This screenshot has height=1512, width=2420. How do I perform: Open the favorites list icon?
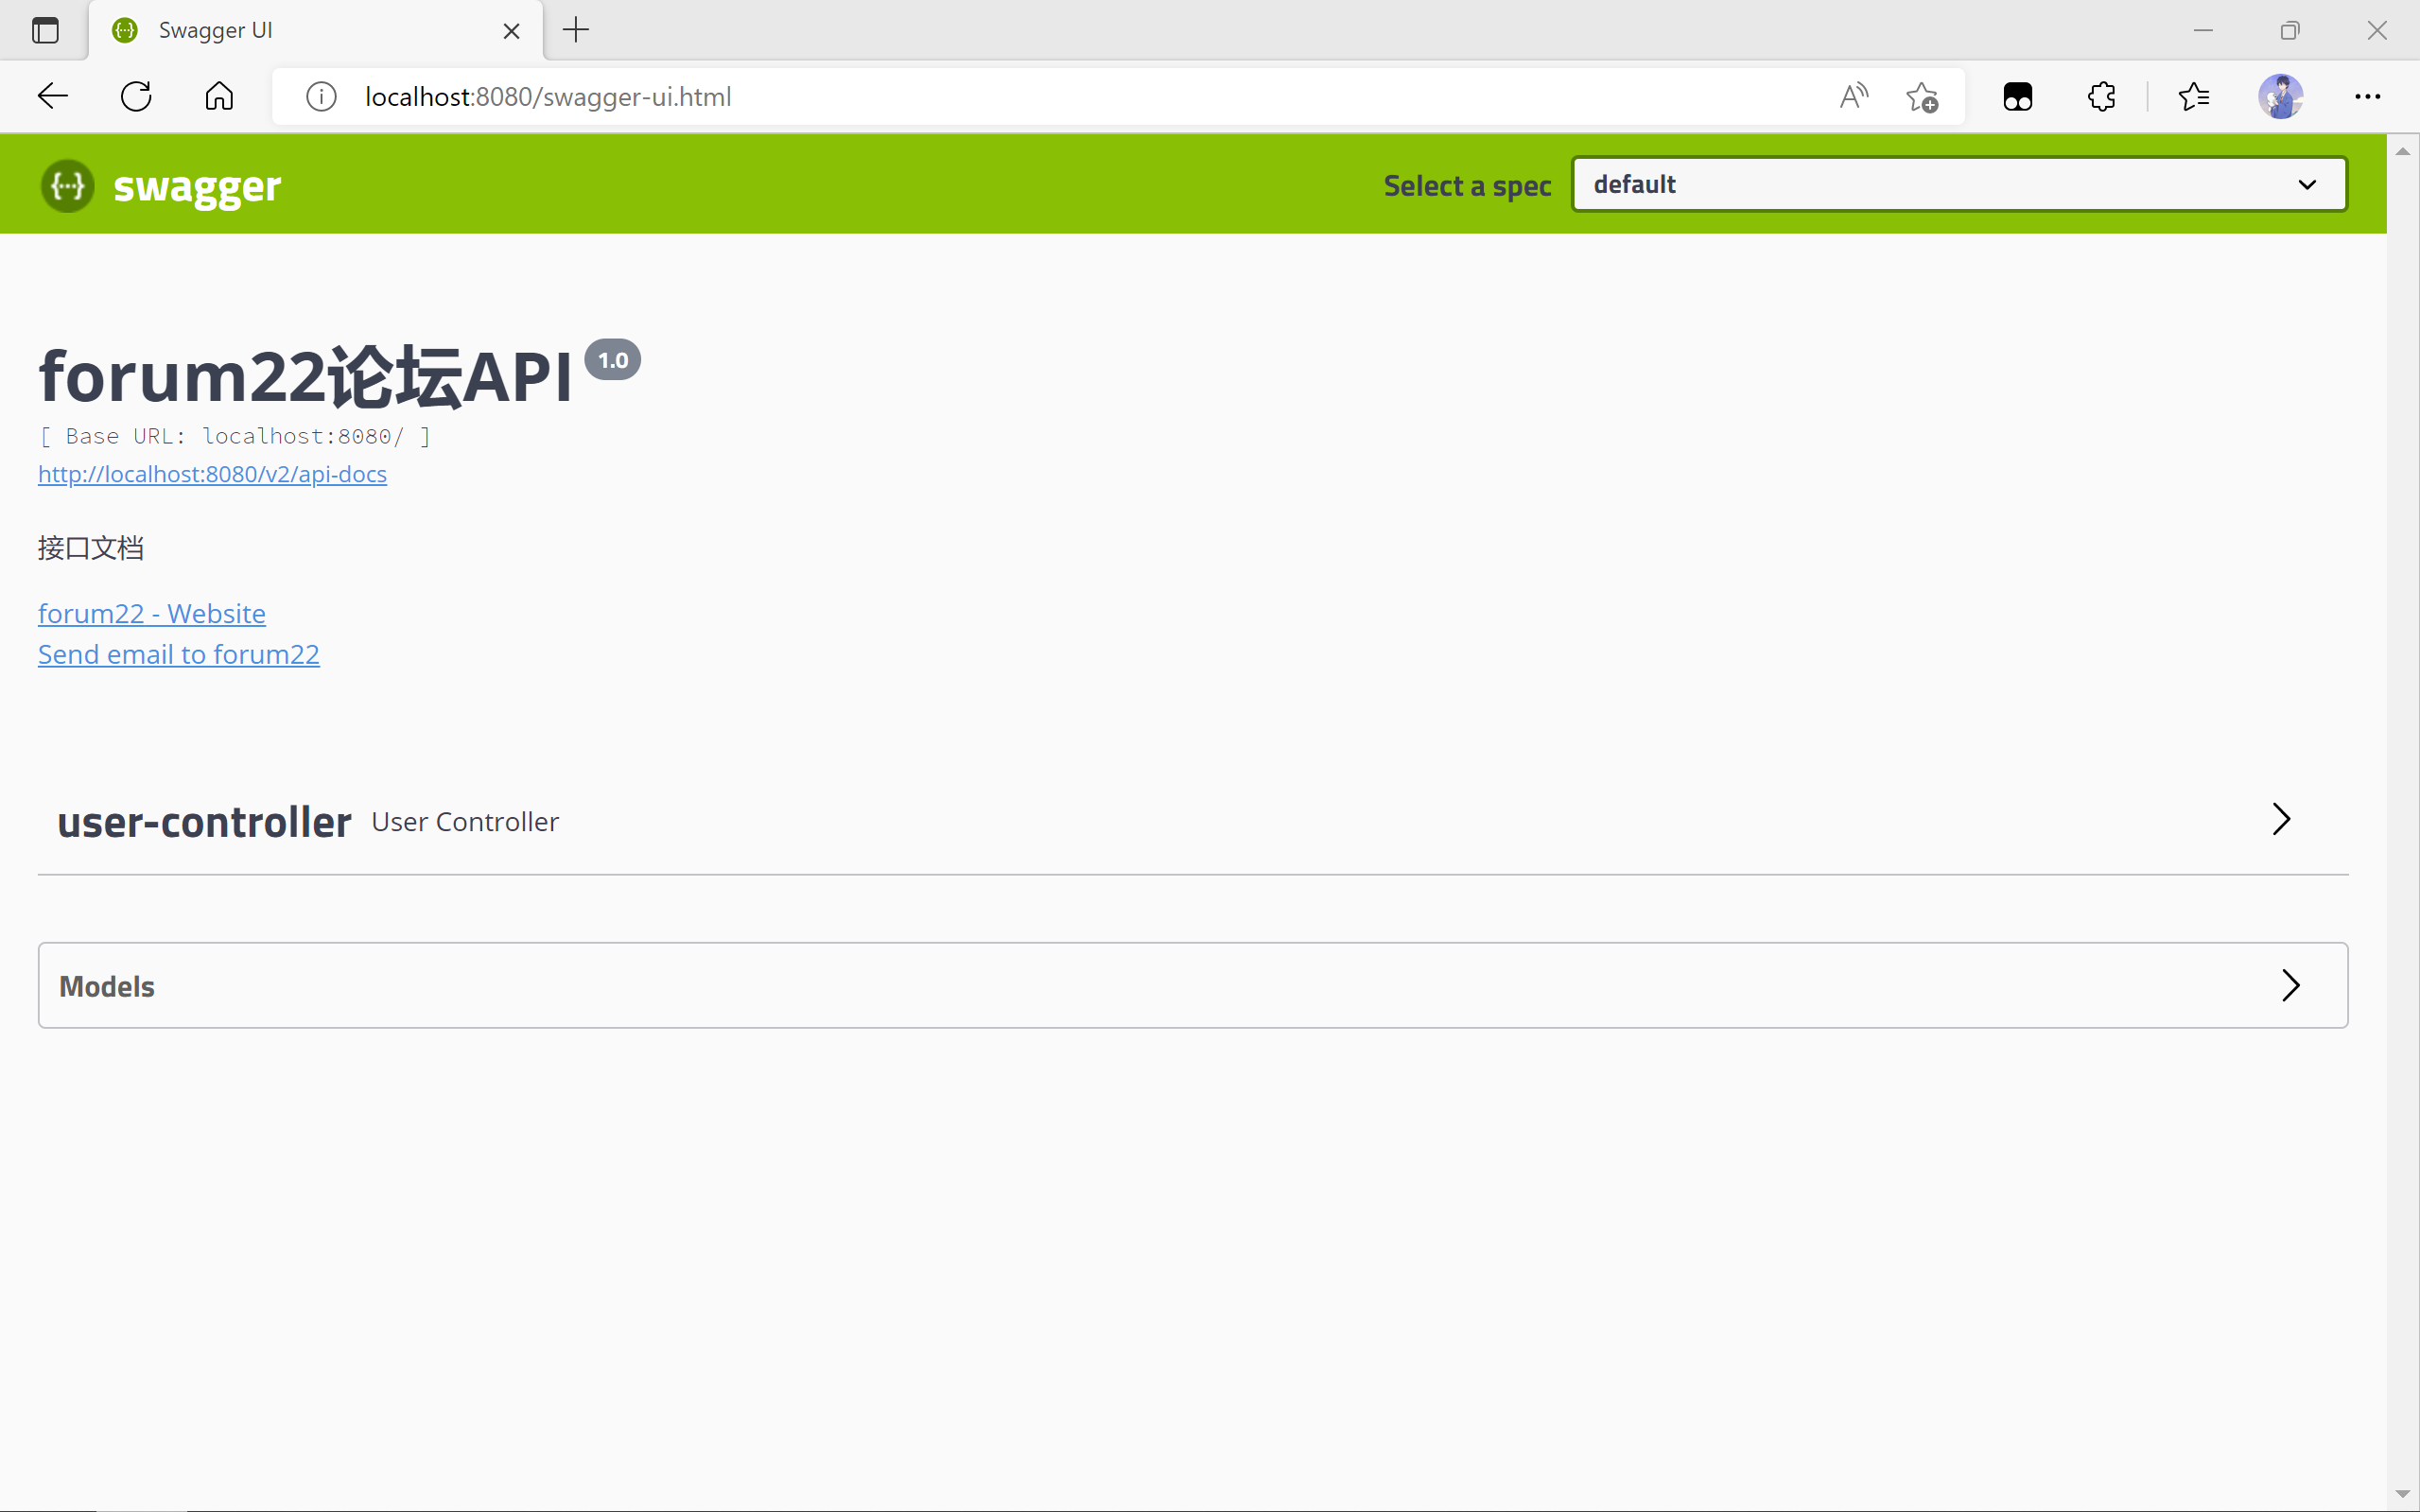tap(2193, 97)
